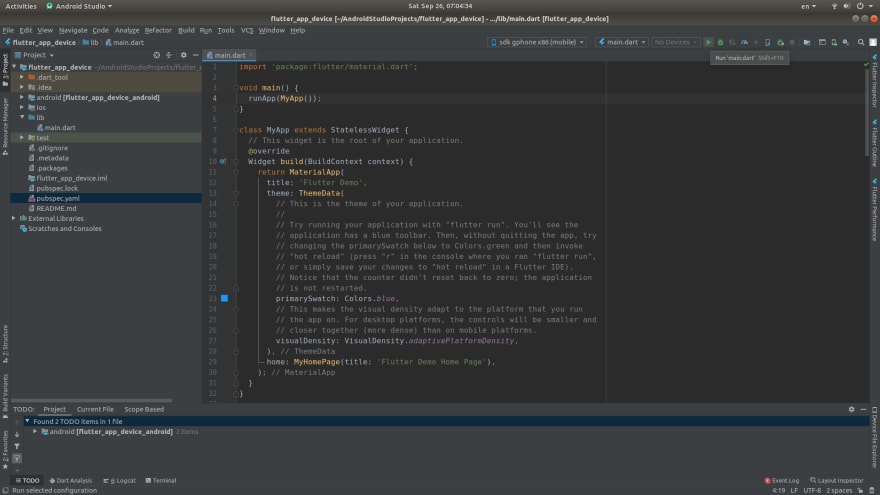Expand android entry in TODO results
880x495 pixels.
point(35,432)
